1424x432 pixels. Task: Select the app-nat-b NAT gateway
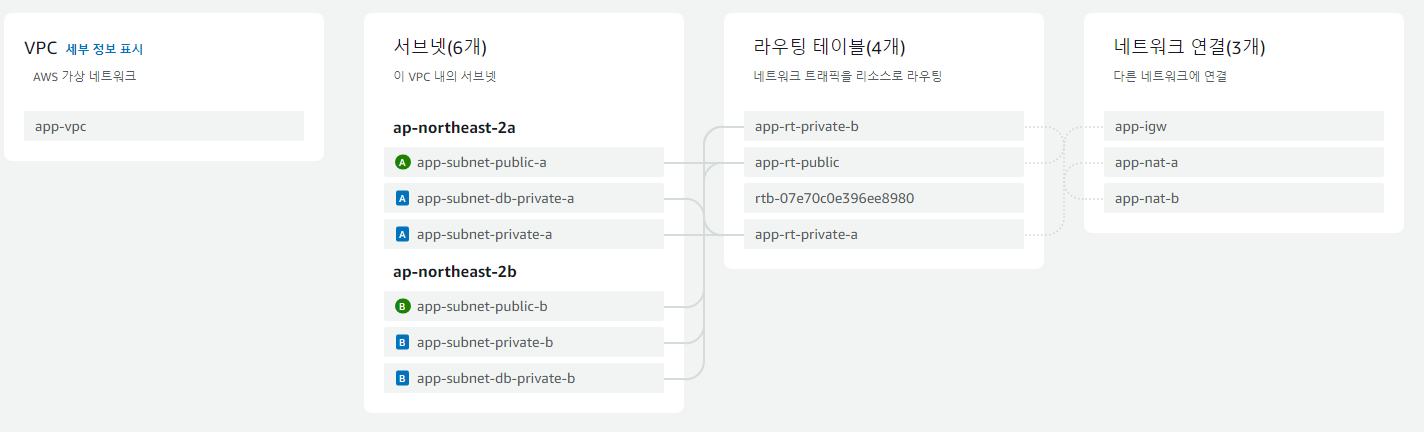pos(1146,198)
